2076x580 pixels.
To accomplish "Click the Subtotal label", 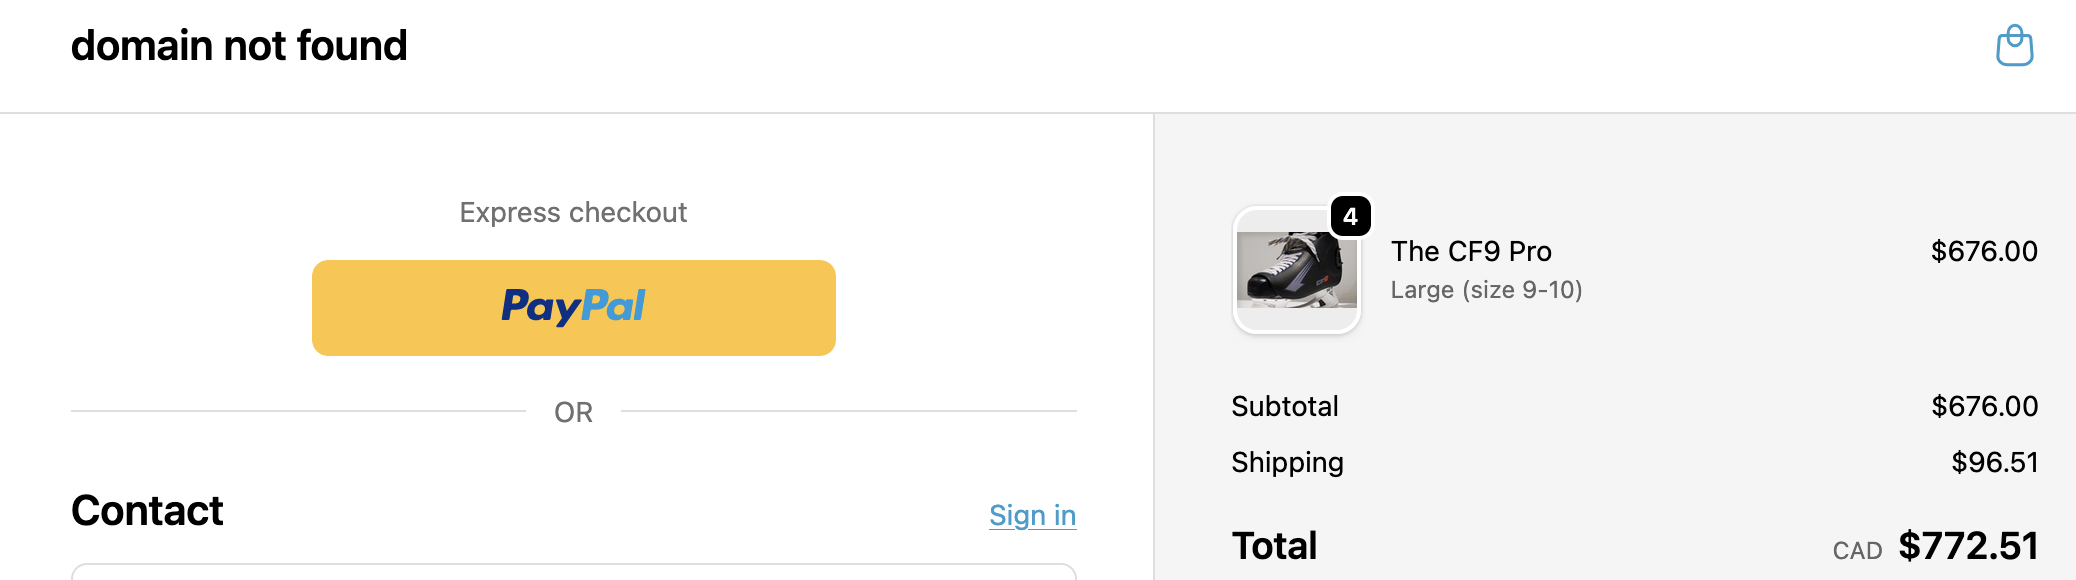I will pos(1284,406).
